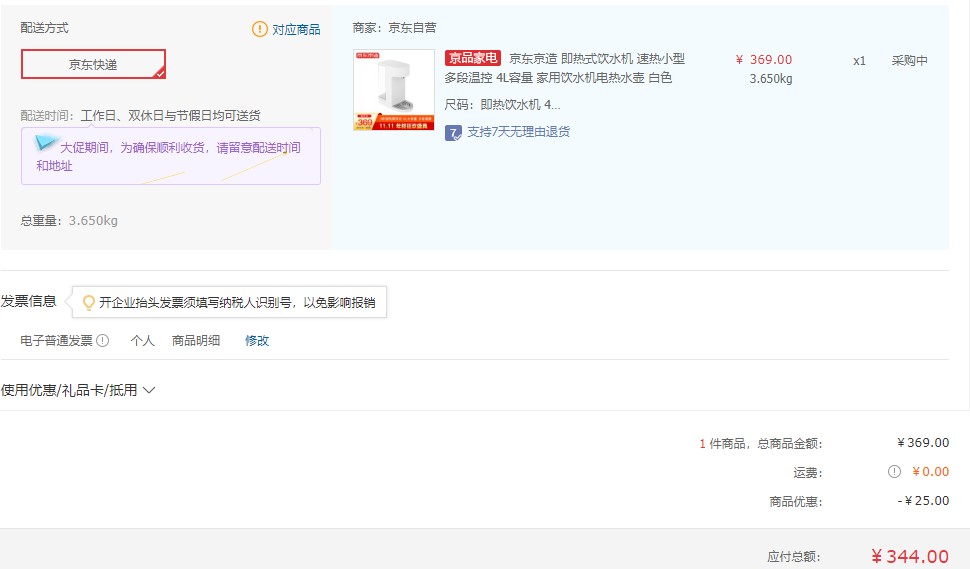Click the x1 quantity text
970x569 pixels.
tap(859, 61)
